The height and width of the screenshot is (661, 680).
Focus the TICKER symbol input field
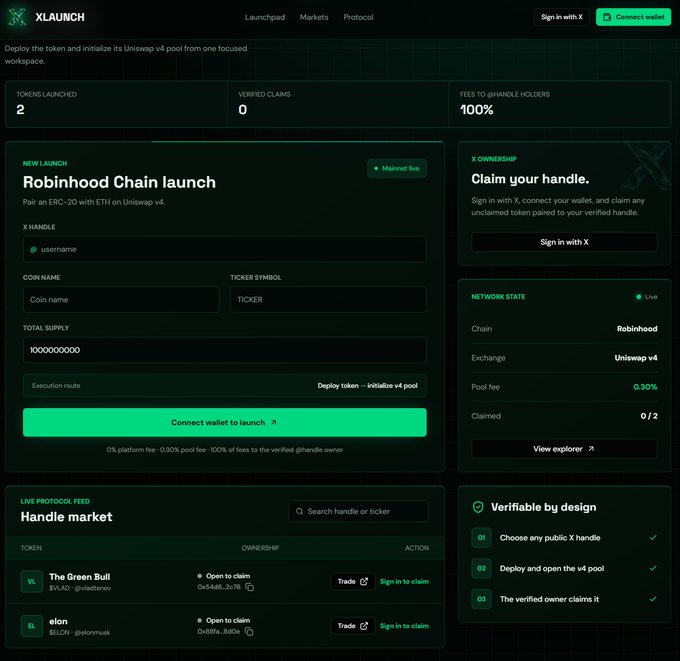click(x=328, y=299)
